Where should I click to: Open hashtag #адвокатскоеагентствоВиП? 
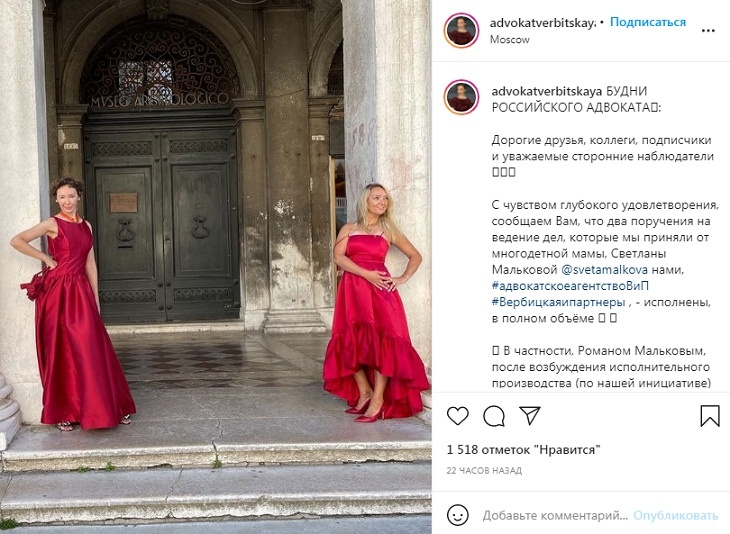point(570,286)
